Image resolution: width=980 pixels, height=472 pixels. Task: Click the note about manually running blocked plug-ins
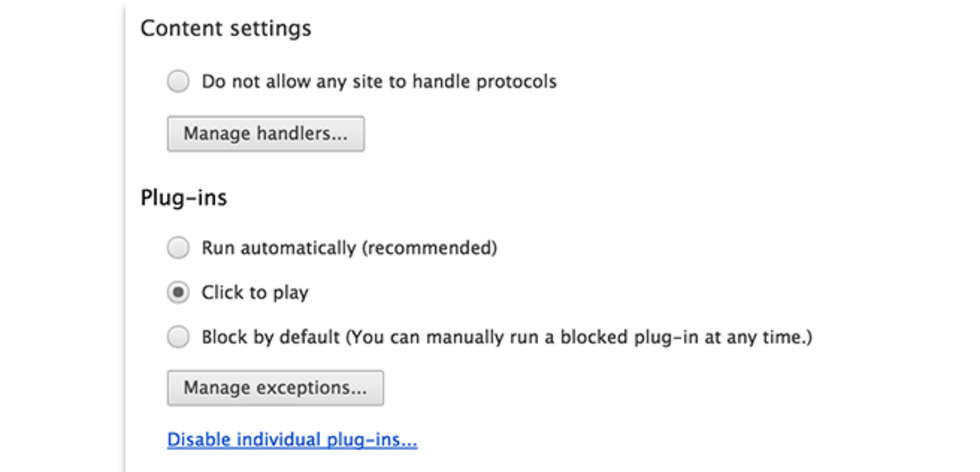point(579,338)
